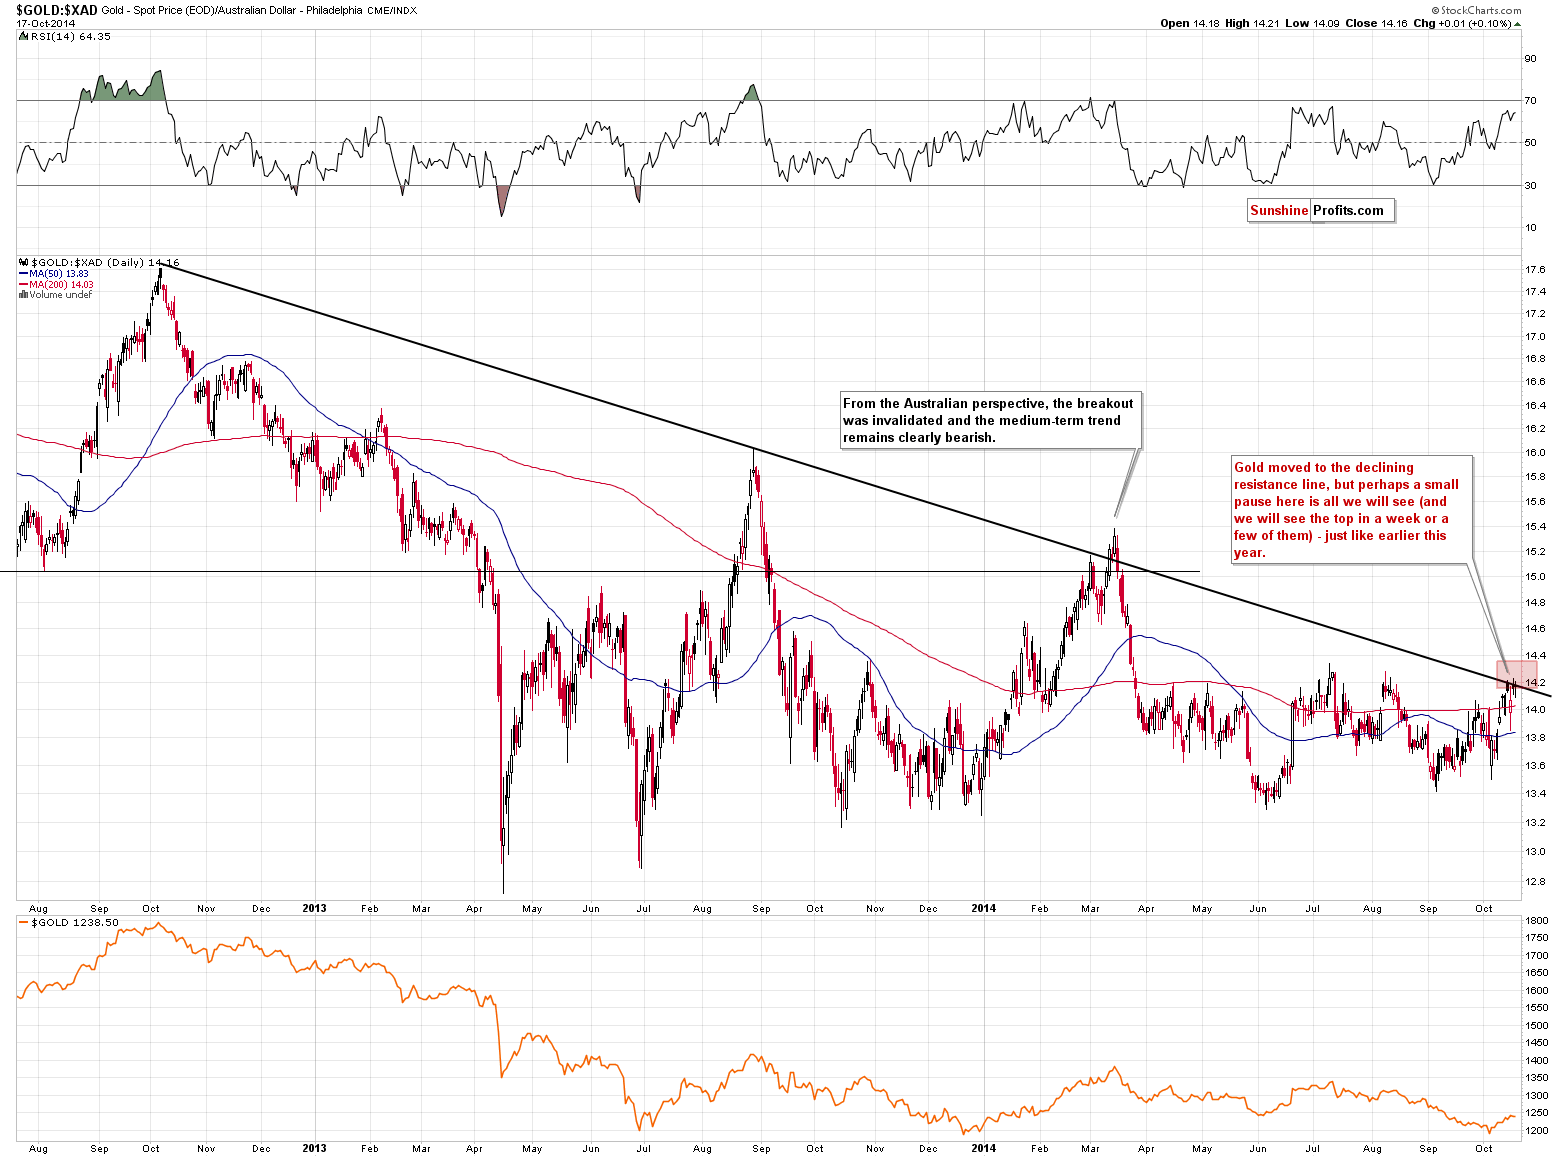
Task: Click the 70 level on the RSI axis
Action: (1530, 101)
